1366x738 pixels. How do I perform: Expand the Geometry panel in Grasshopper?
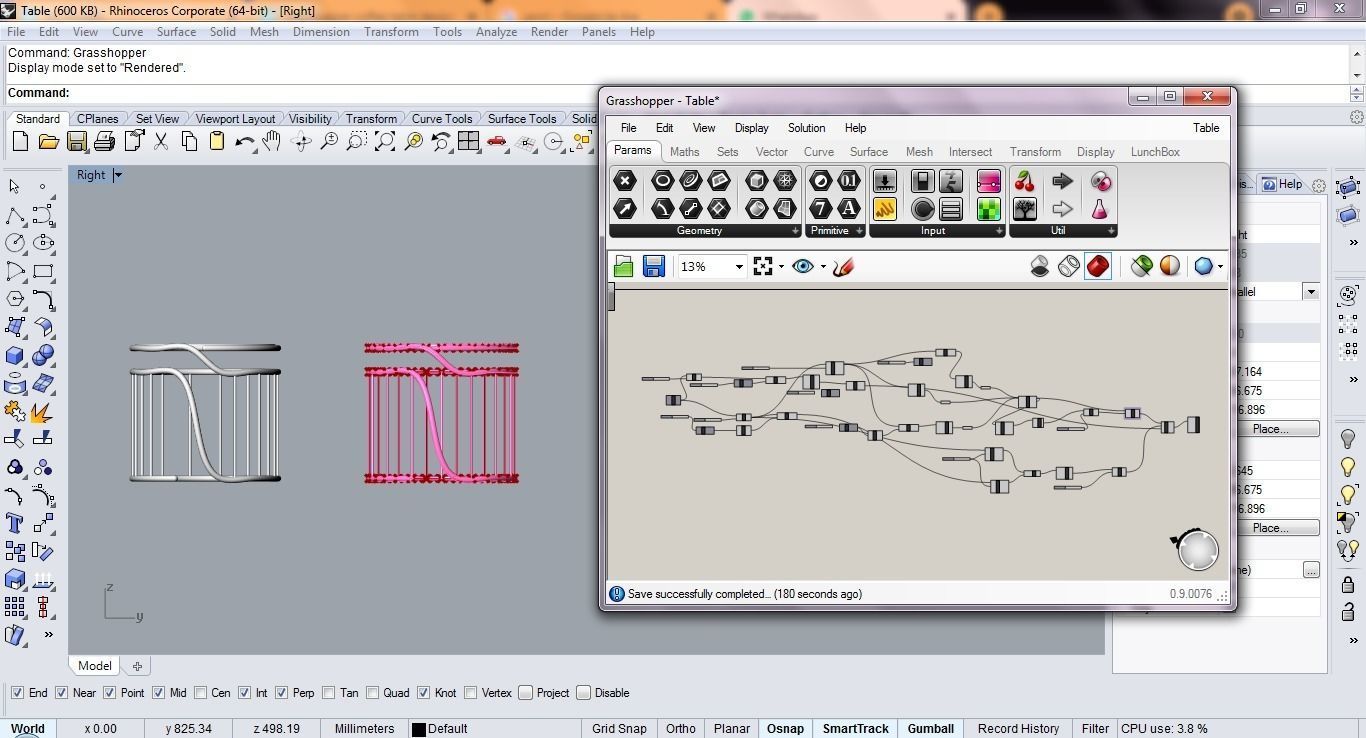pyautogui.click(x=796, y=231)
